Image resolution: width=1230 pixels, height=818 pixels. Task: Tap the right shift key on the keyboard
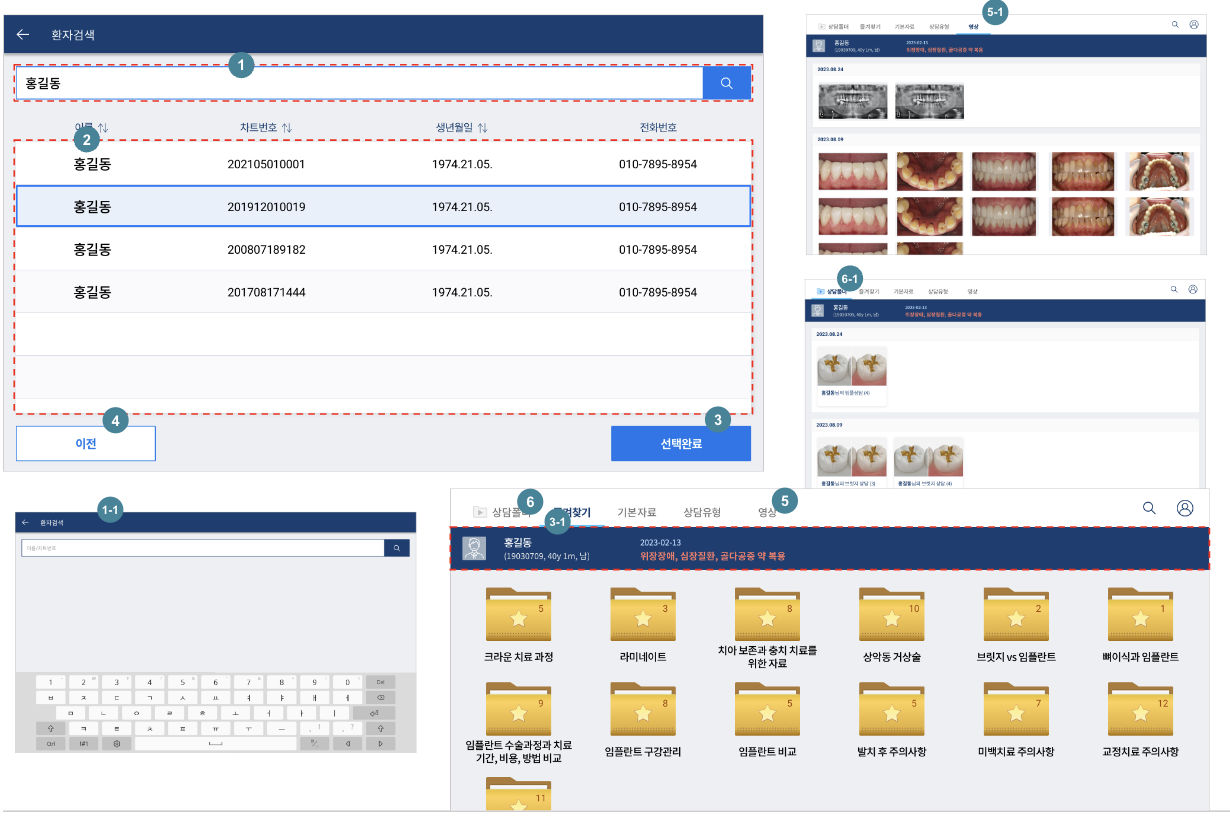pyautogui.click(x=381, y=729)
